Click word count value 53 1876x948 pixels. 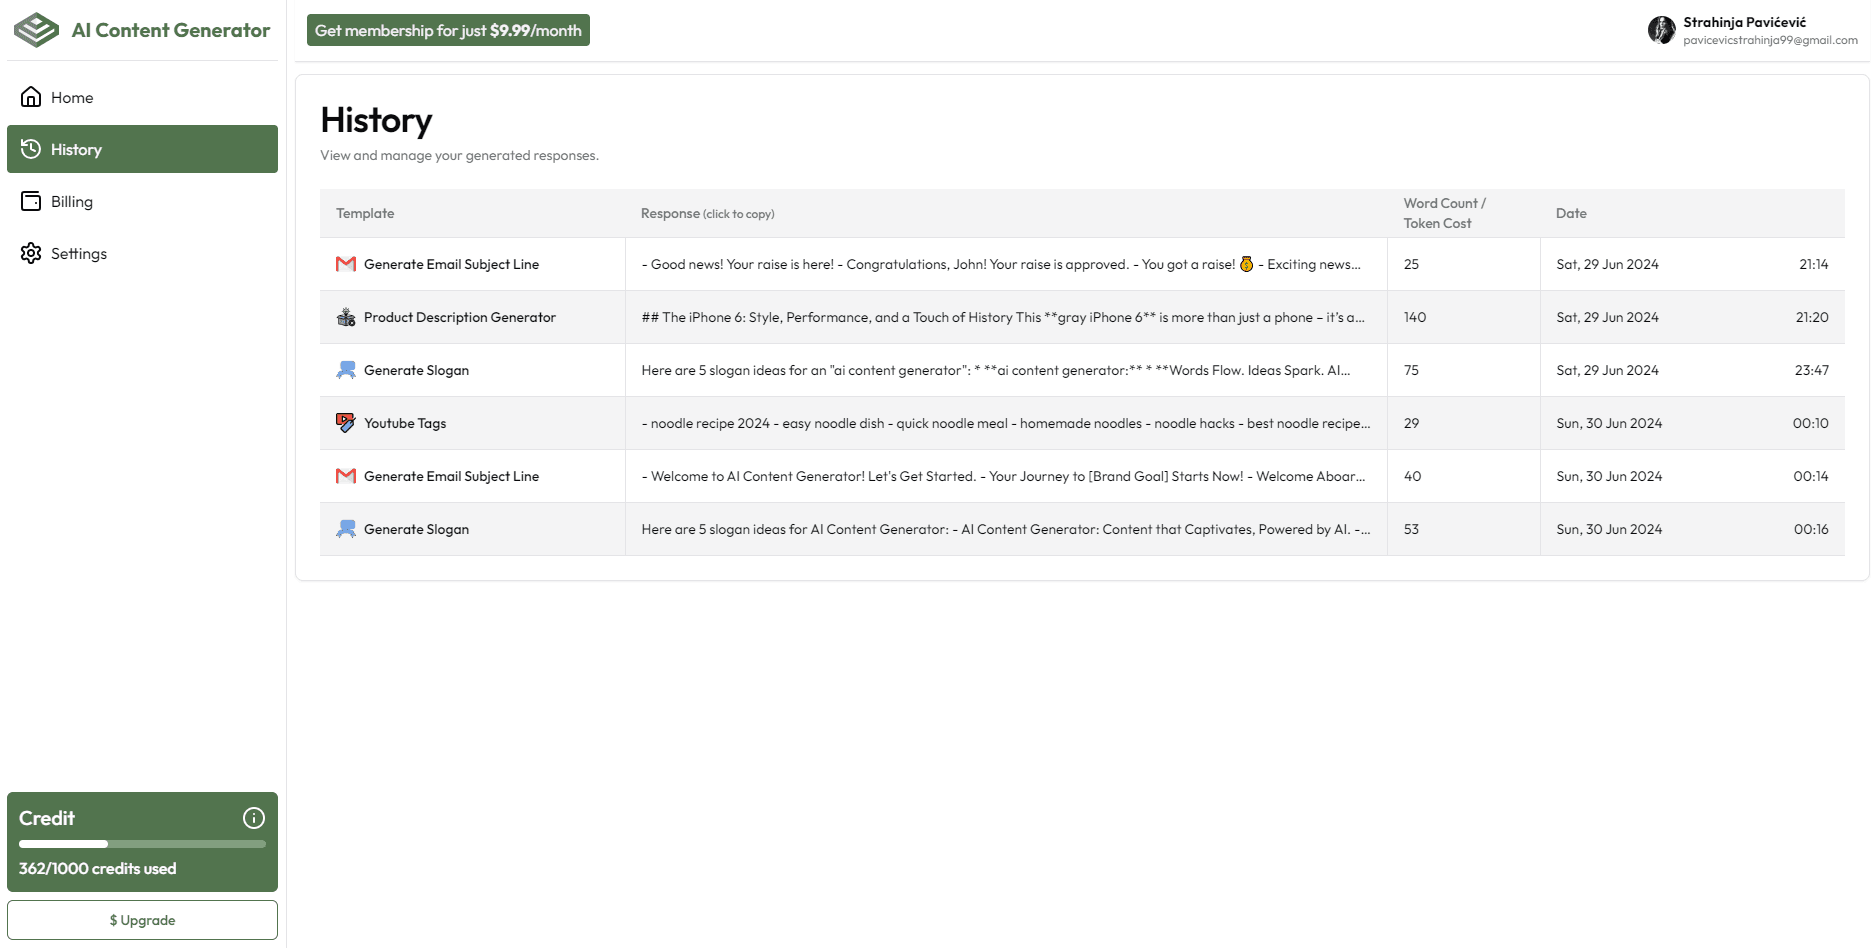(x=1411, y=529)
